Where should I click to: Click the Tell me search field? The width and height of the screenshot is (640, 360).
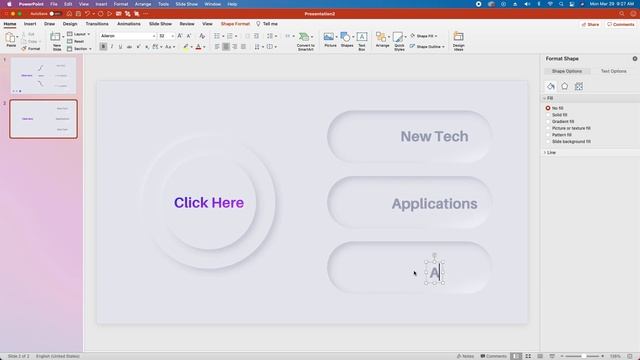click(x=267, y=24)
